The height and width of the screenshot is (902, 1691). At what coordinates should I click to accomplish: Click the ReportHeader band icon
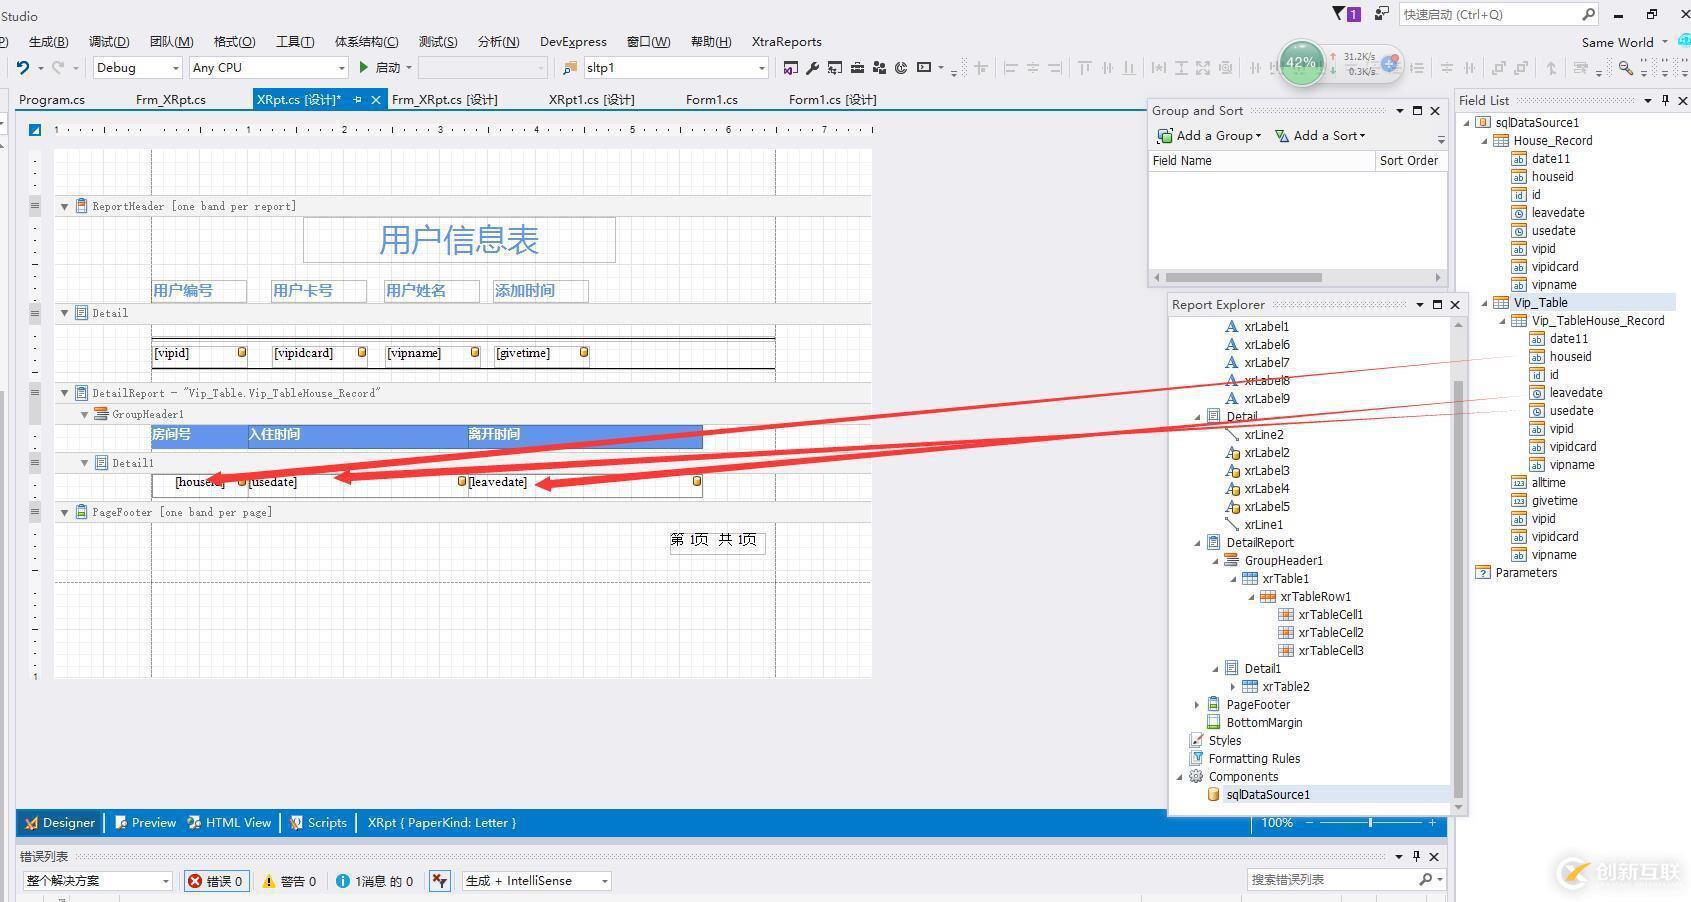[x=82, y=206]
